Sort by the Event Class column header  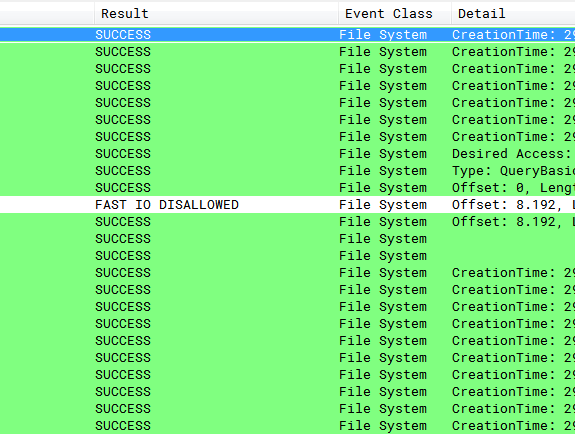click(x=395, y=14)
